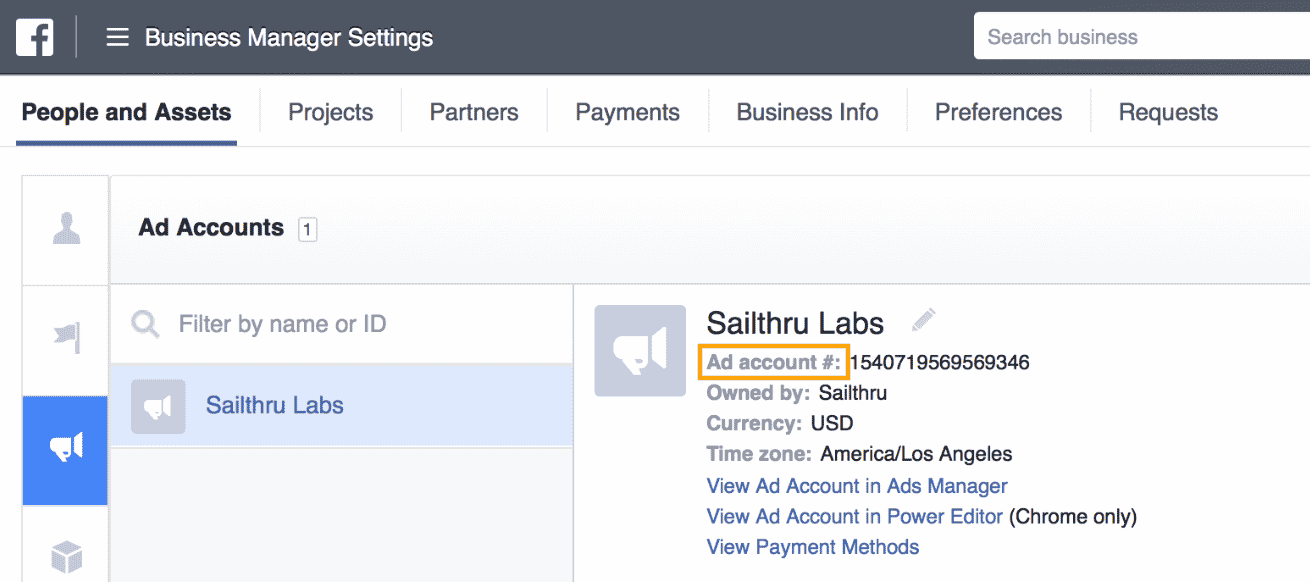The height and width of the screenshot is (582, 1310).
Task: Open the hamburger menu icon
Action: point(118,38)
